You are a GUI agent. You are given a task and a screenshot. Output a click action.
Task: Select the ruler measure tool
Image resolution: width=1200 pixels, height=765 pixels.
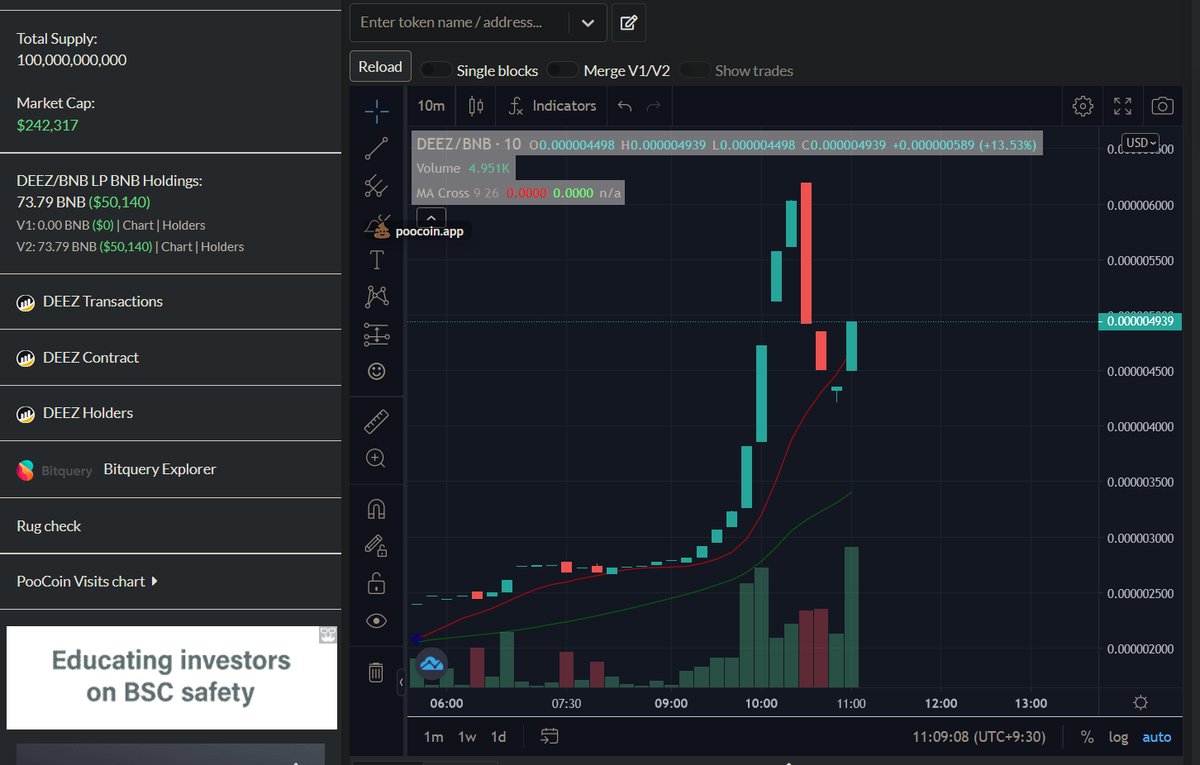tap(377, 422)
